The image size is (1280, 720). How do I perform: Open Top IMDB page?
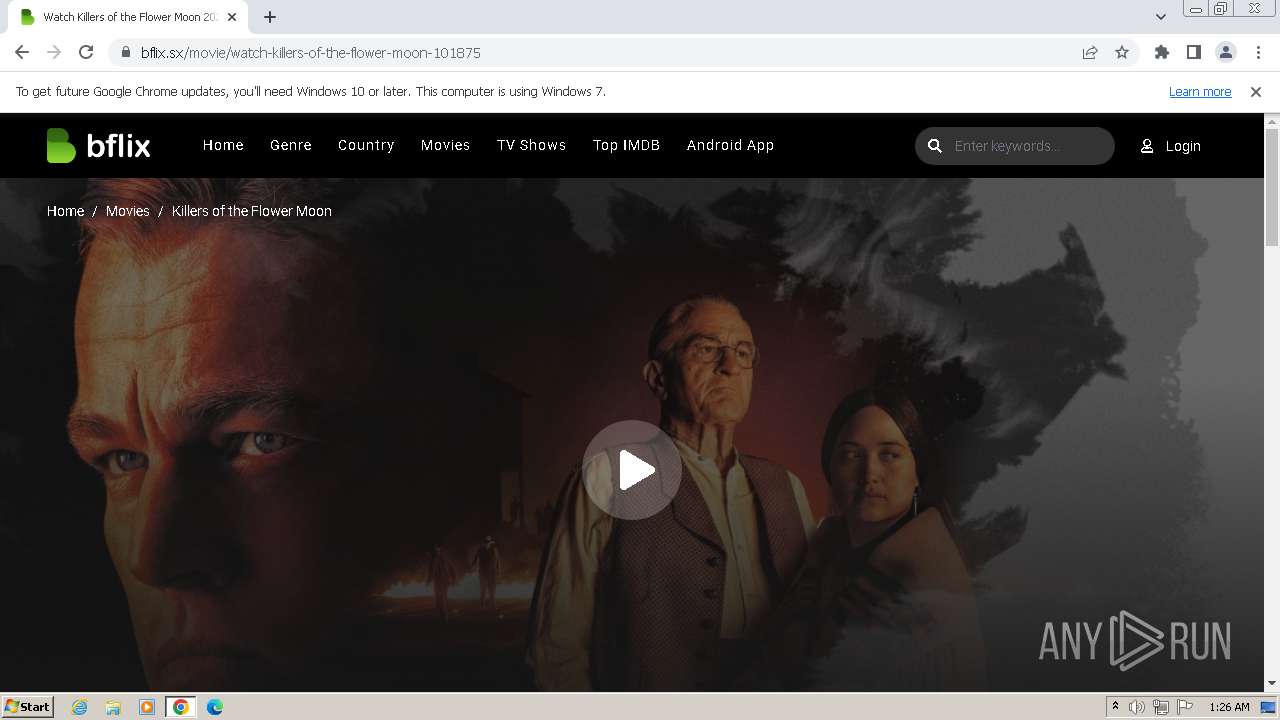click(626, 145)
